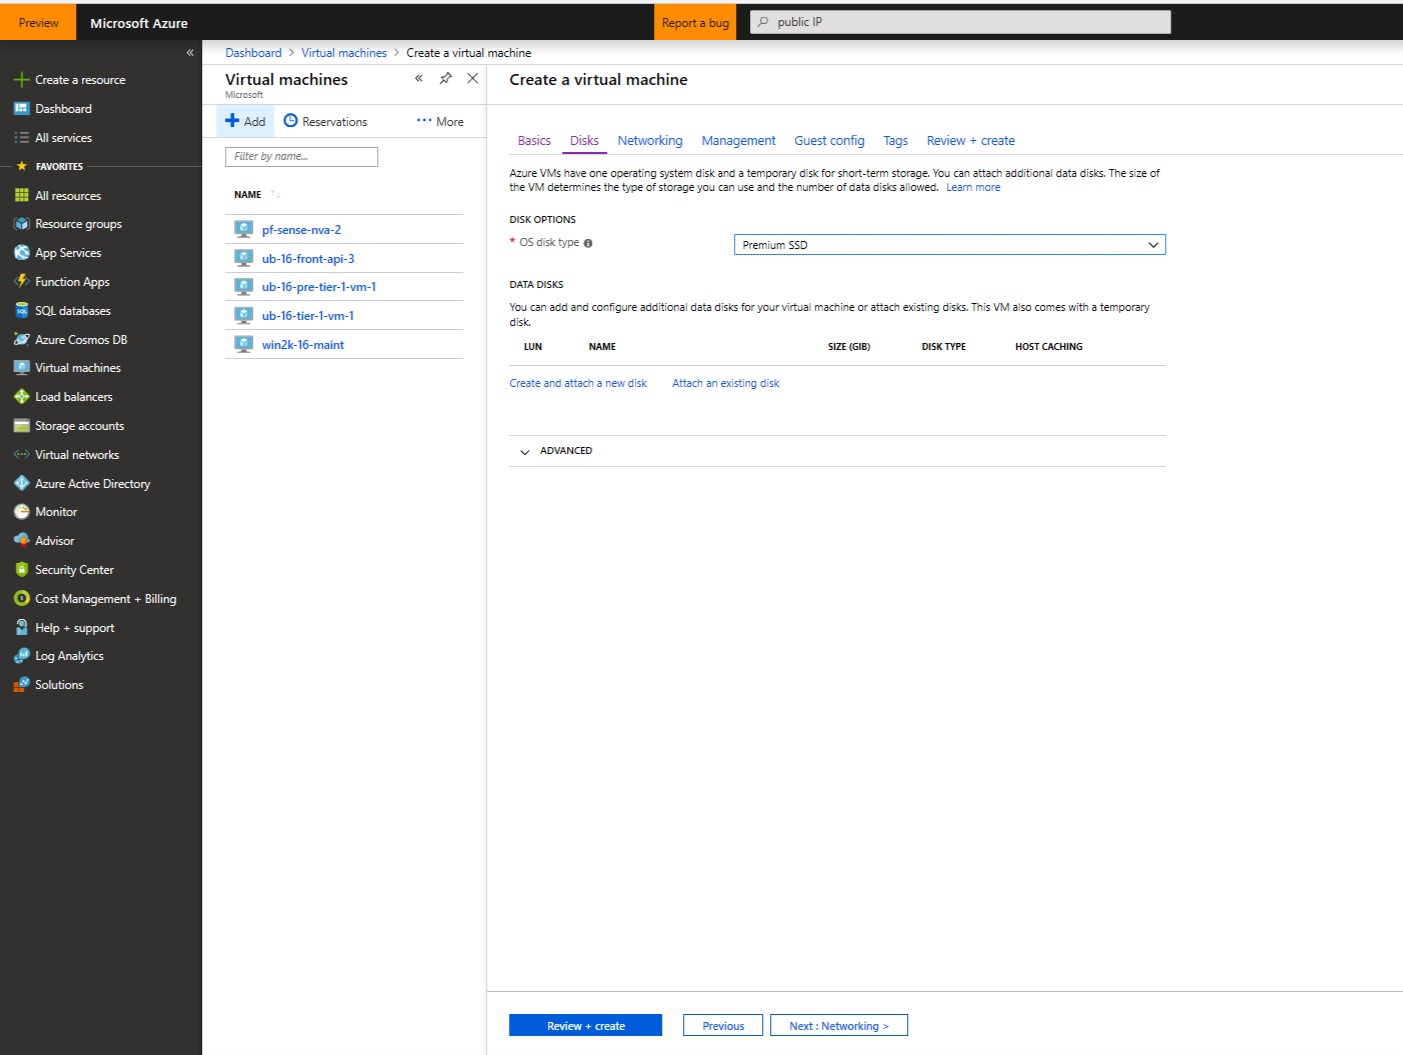Click the Microsoft Azure title
The image size is (1403, 1055).
(139, 23)
